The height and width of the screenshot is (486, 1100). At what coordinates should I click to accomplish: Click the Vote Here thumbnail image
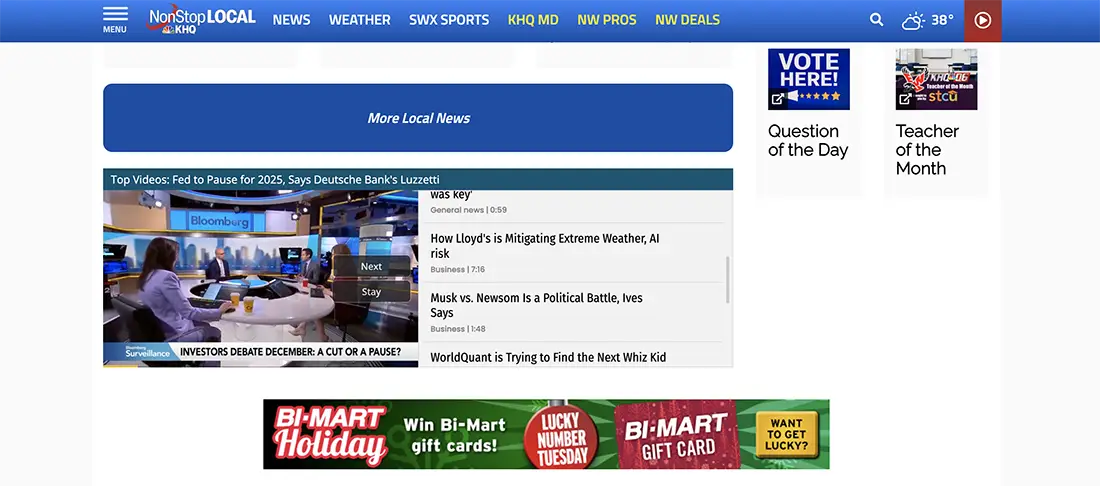(809, 79)
